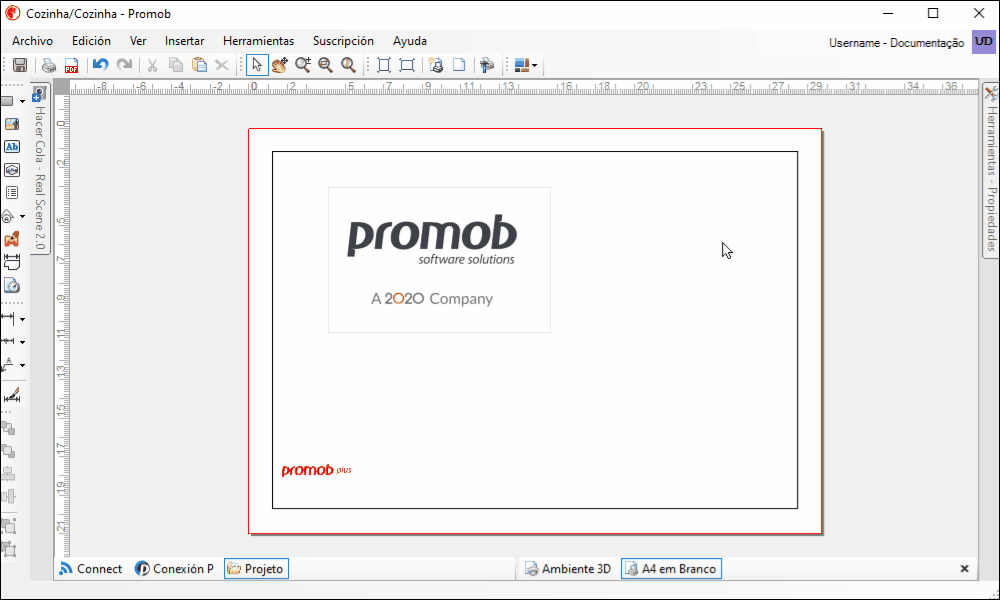Image resolution: width=1000 pixels, height=600 pixels.
Task: Select the insert image tool in the sidebar
Action: point(11,124)
